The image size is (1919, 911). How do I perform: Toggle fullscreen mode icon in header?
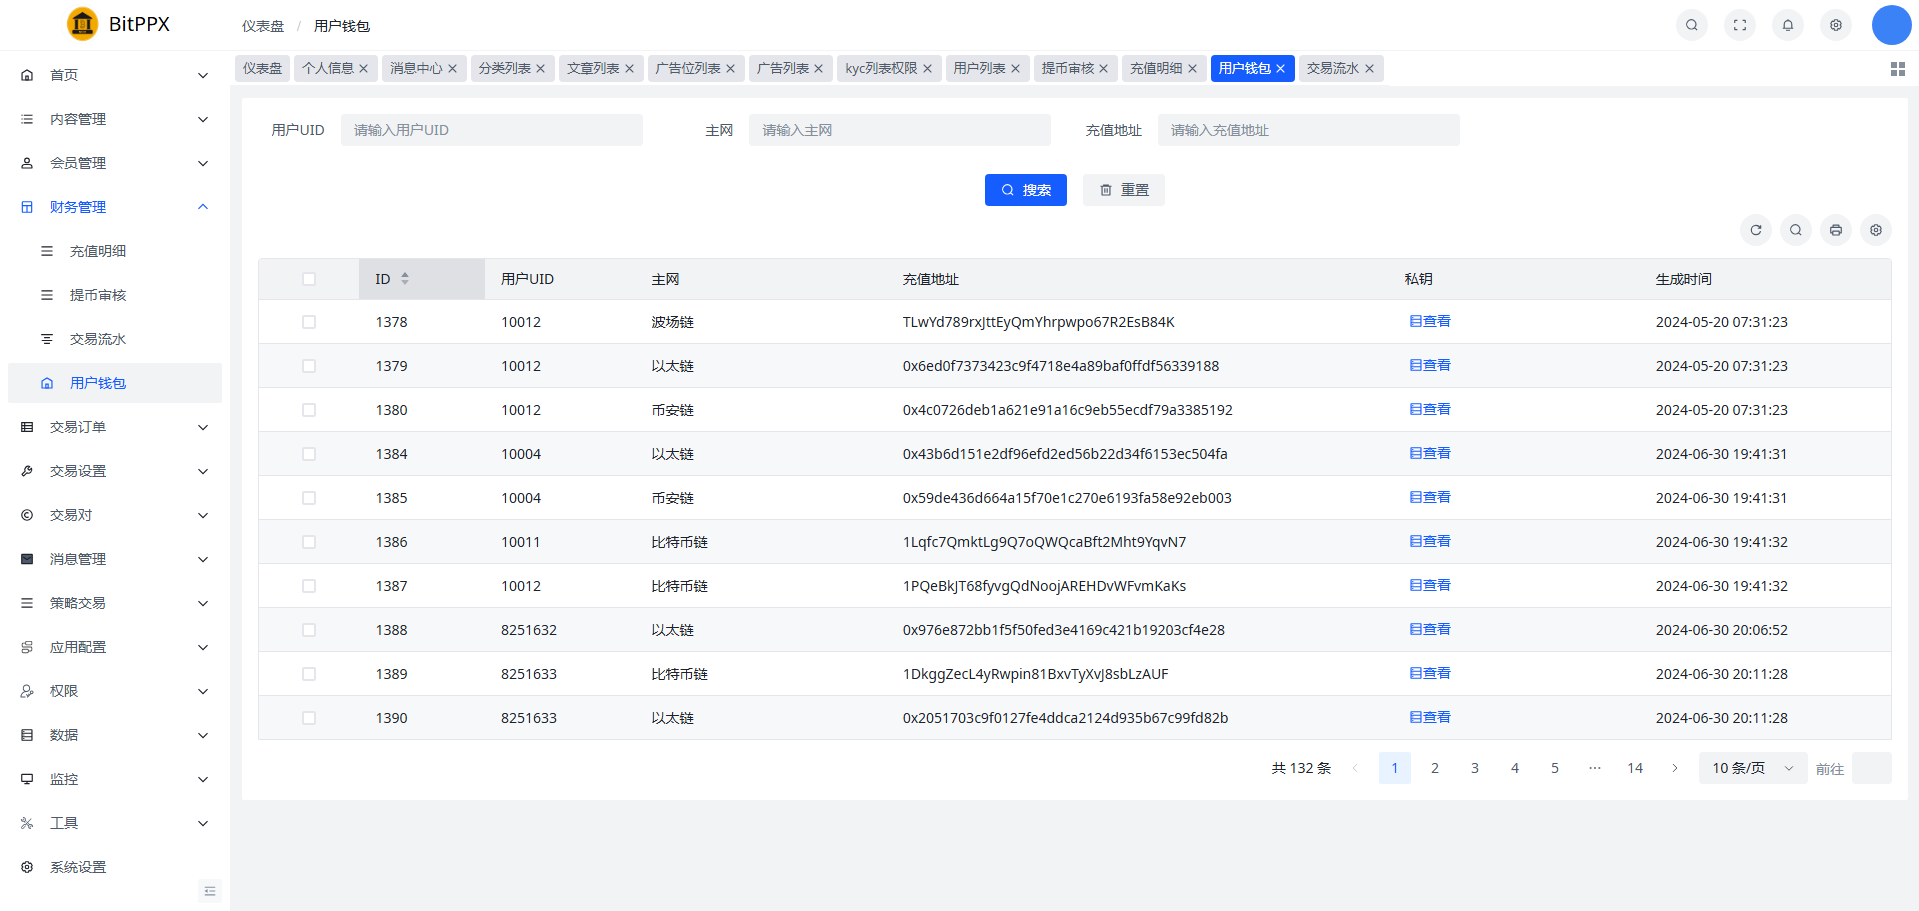pos(1739,25)
